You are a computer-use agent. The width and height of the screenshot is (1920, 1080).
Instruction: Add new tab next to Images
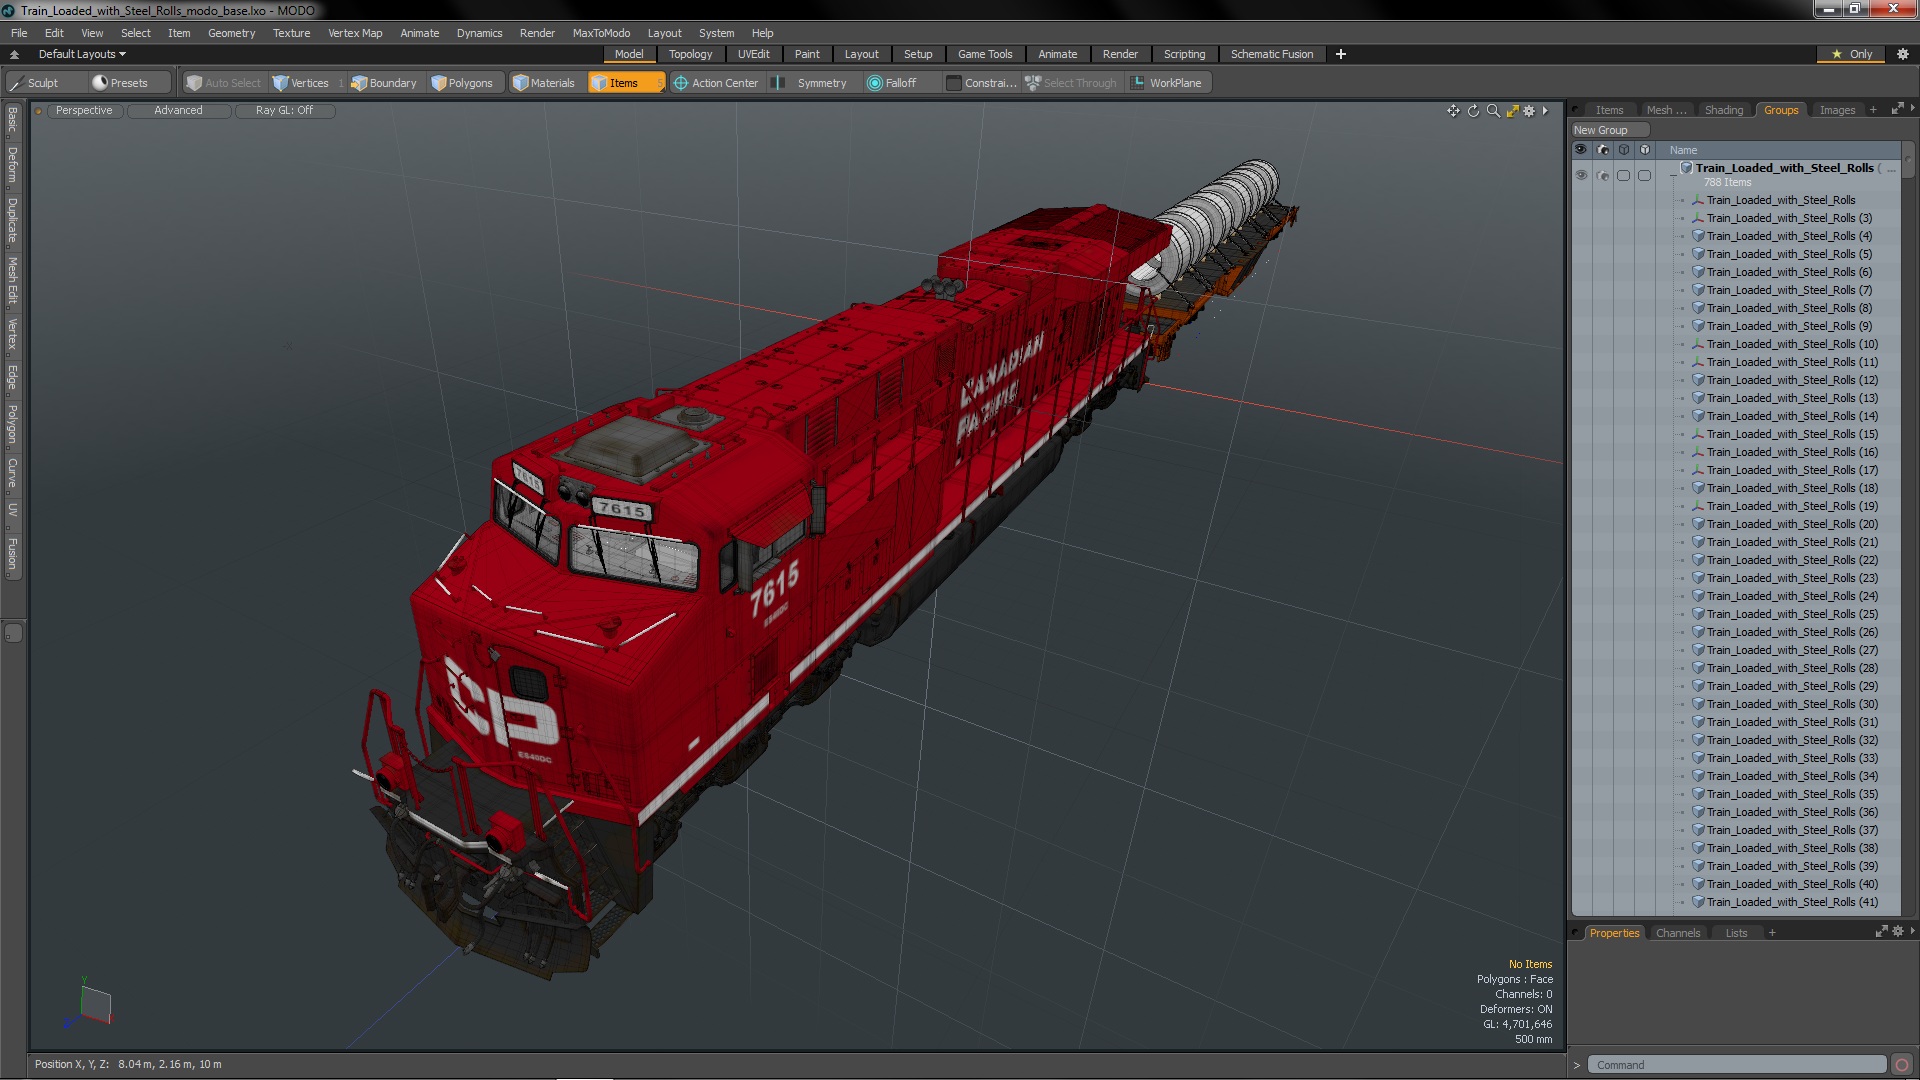1873,110
